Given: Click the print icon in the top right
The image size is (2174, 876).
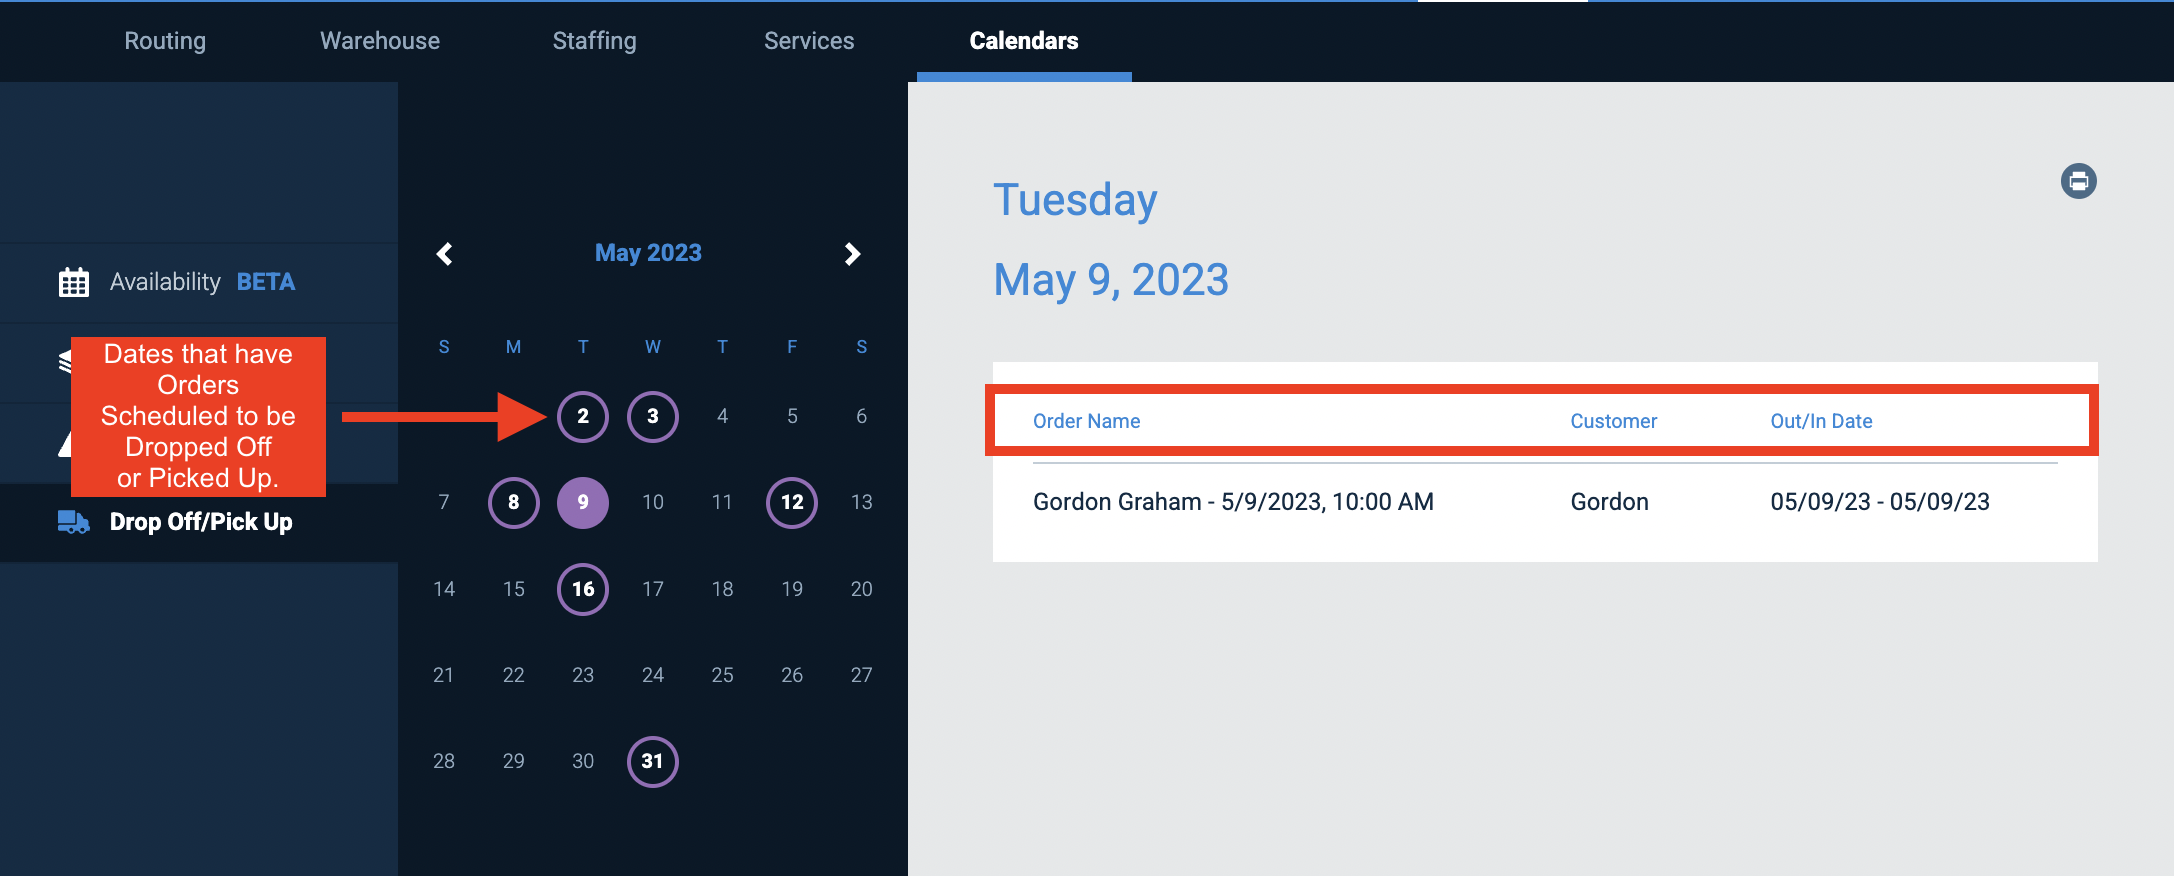Looking at the screenshot, I should [x=2078, y=181].
